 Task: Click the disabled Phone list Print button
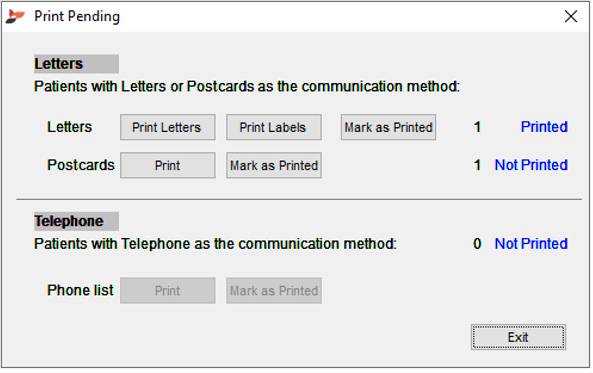pyautogui.click(x=168, y=291)
